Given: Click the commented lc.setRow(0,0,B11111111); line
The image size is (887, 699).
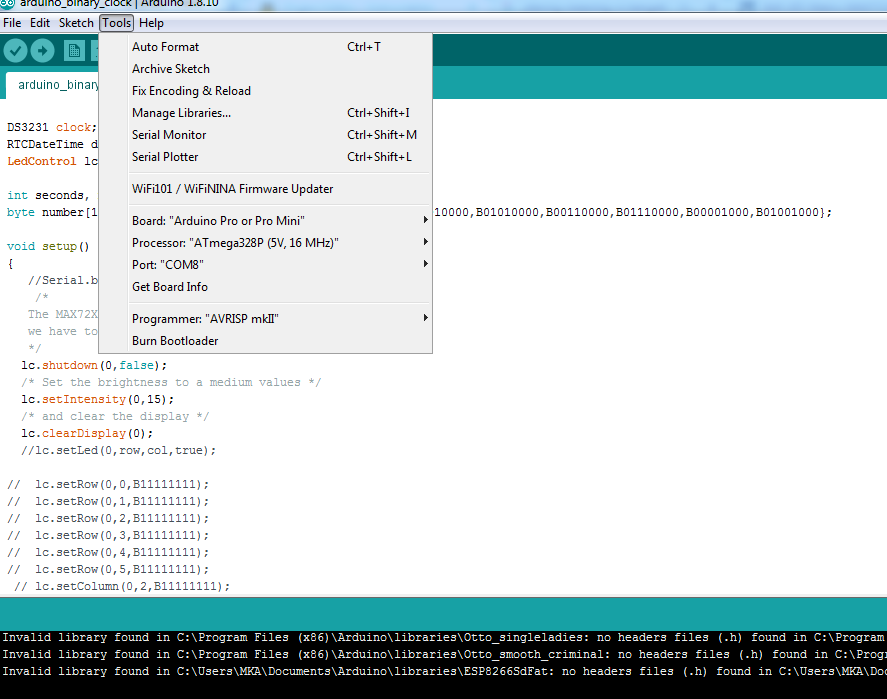Looking at the screenshot, I should click(108, 484).
